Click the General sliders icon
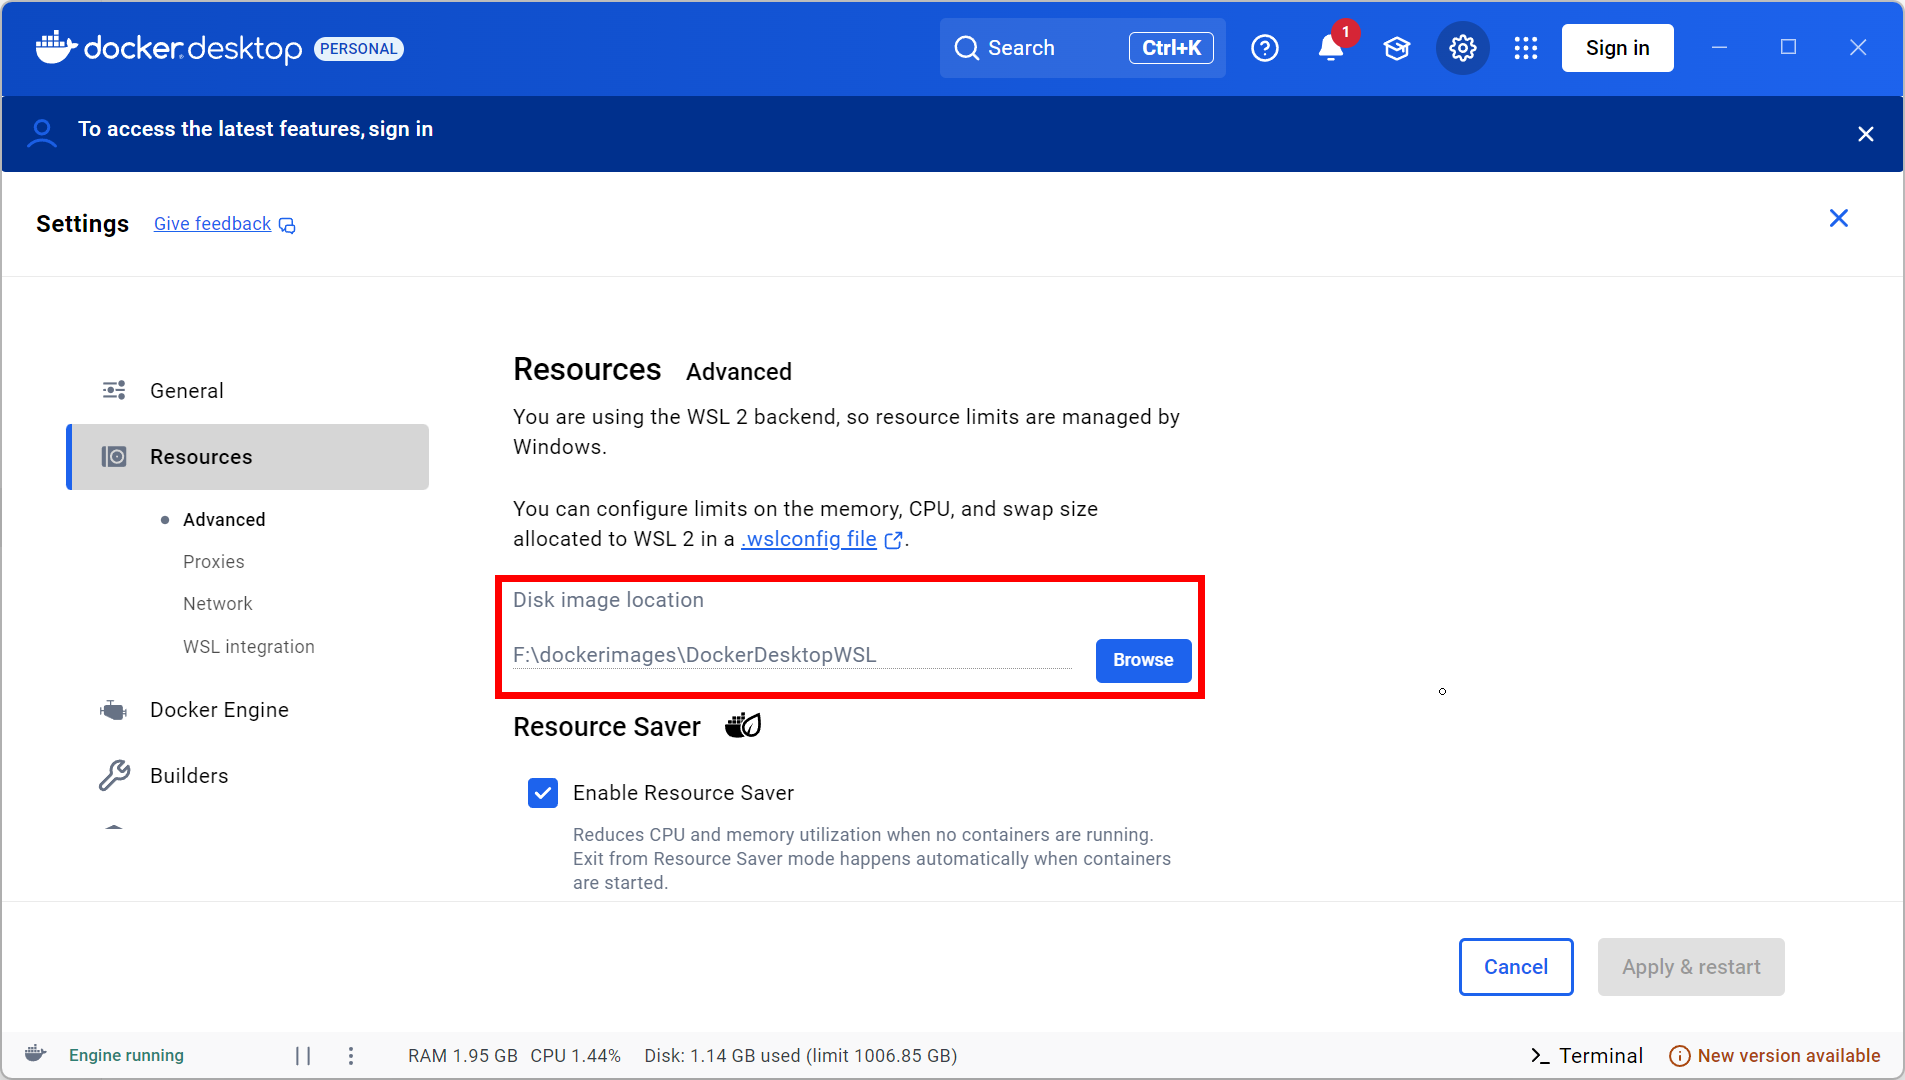 pos(114,390)
